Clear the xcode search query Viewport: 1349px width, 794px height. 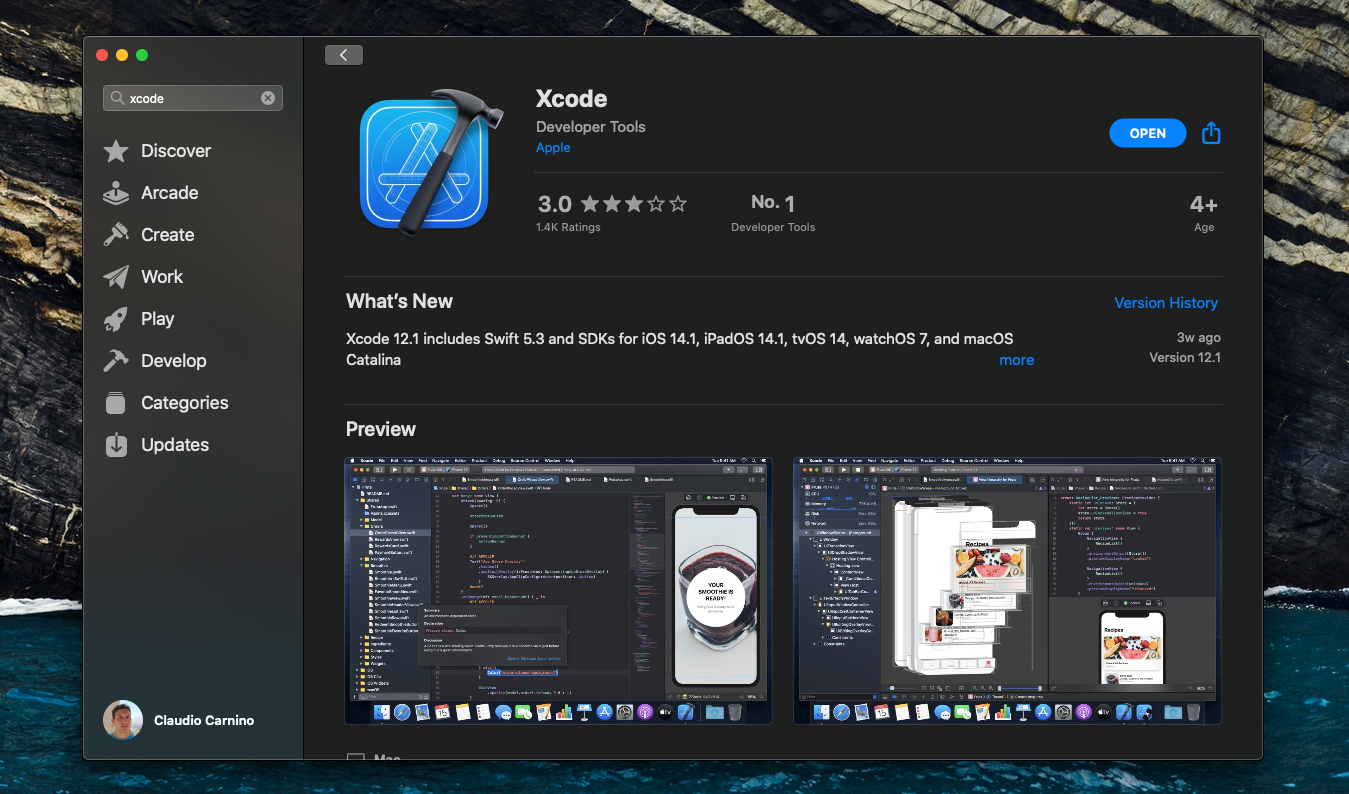[267, 97]
